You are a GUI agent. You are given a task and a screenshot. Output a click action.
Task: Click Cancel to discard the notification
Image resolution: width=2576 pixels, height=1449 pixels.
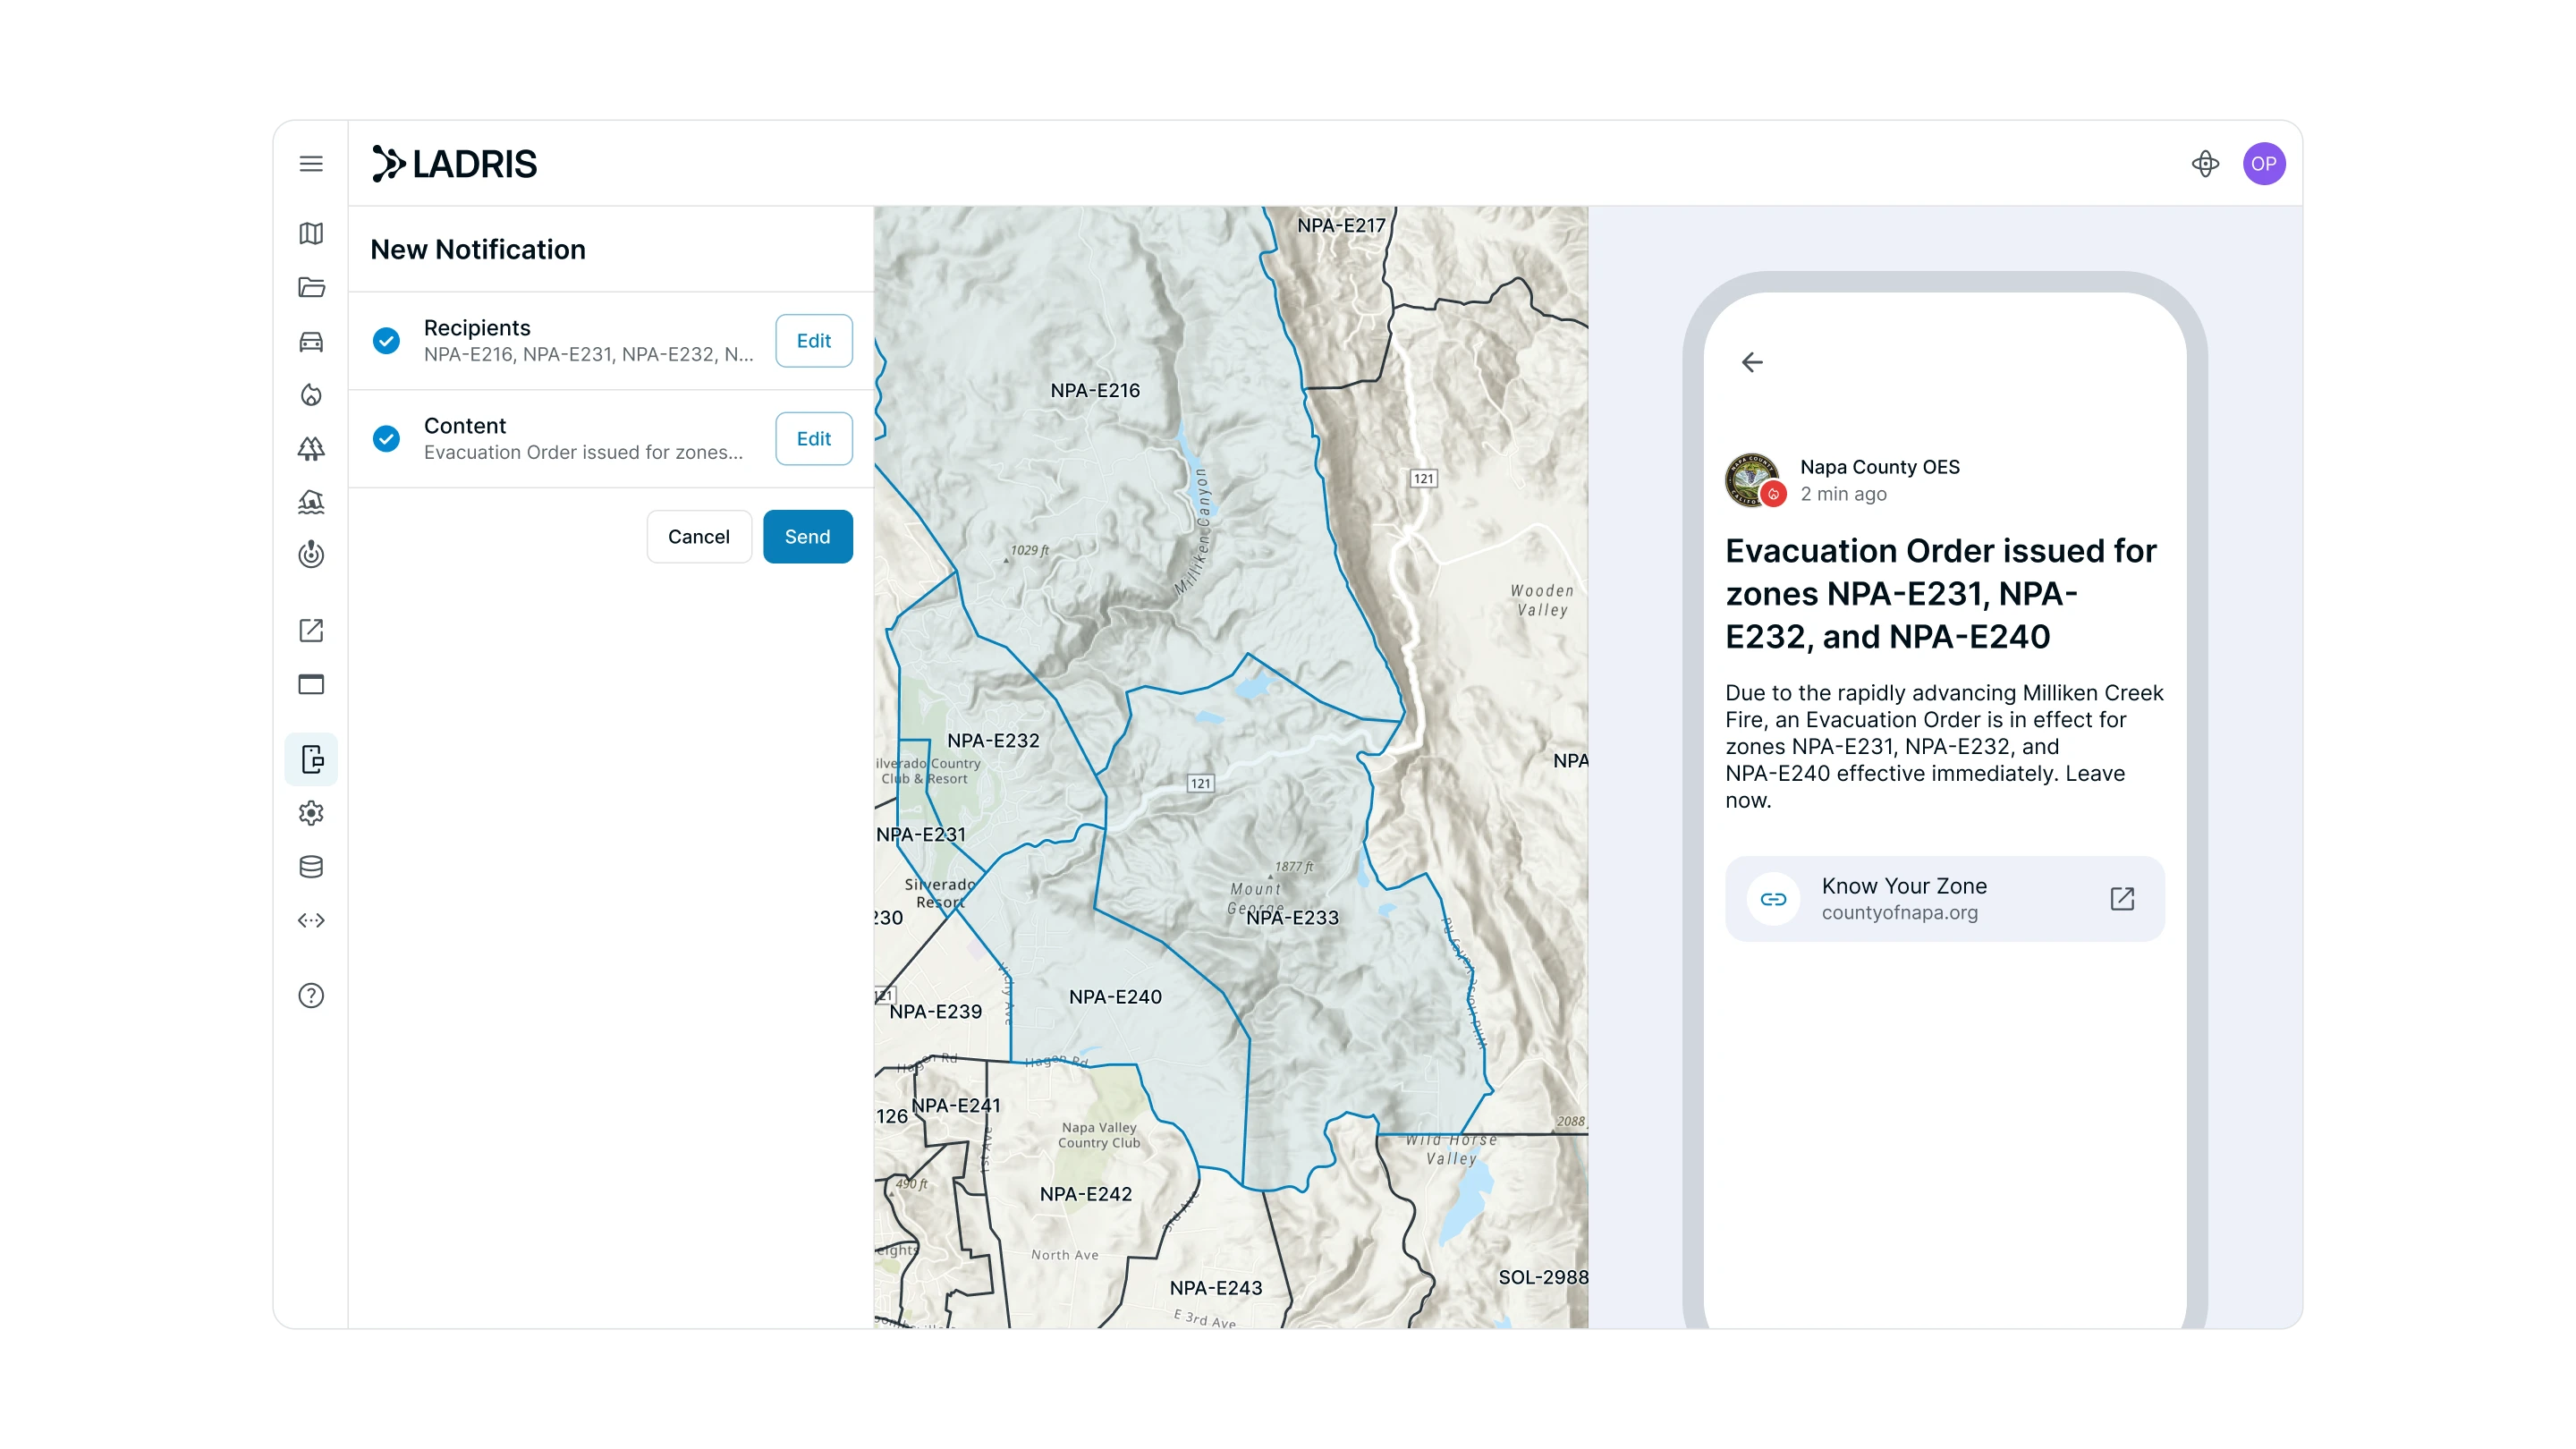pyautogui.click(x=698, y=536)
